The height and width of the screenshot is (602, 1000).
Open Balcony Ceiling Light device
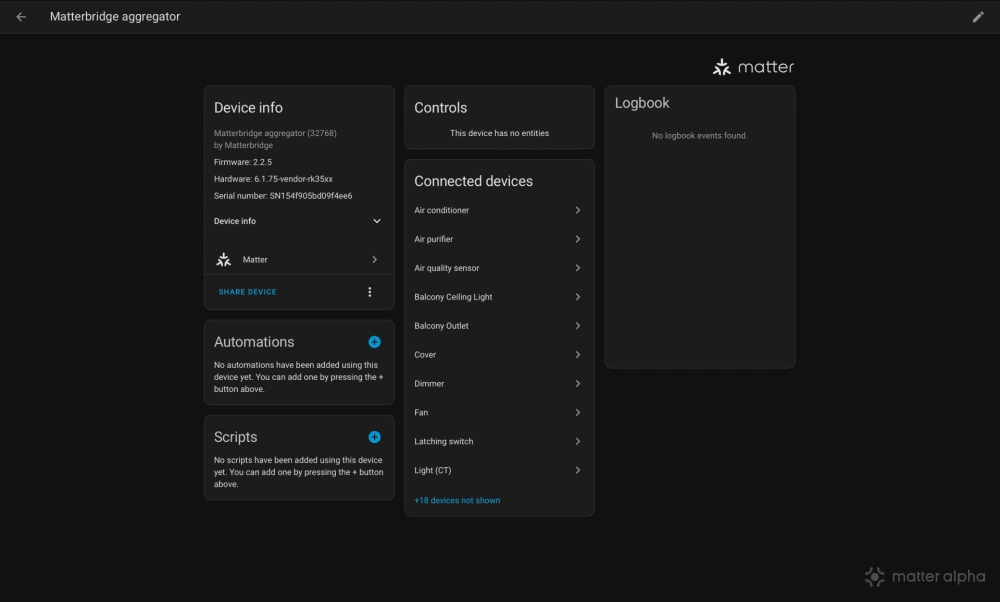[x=453, y=297]
